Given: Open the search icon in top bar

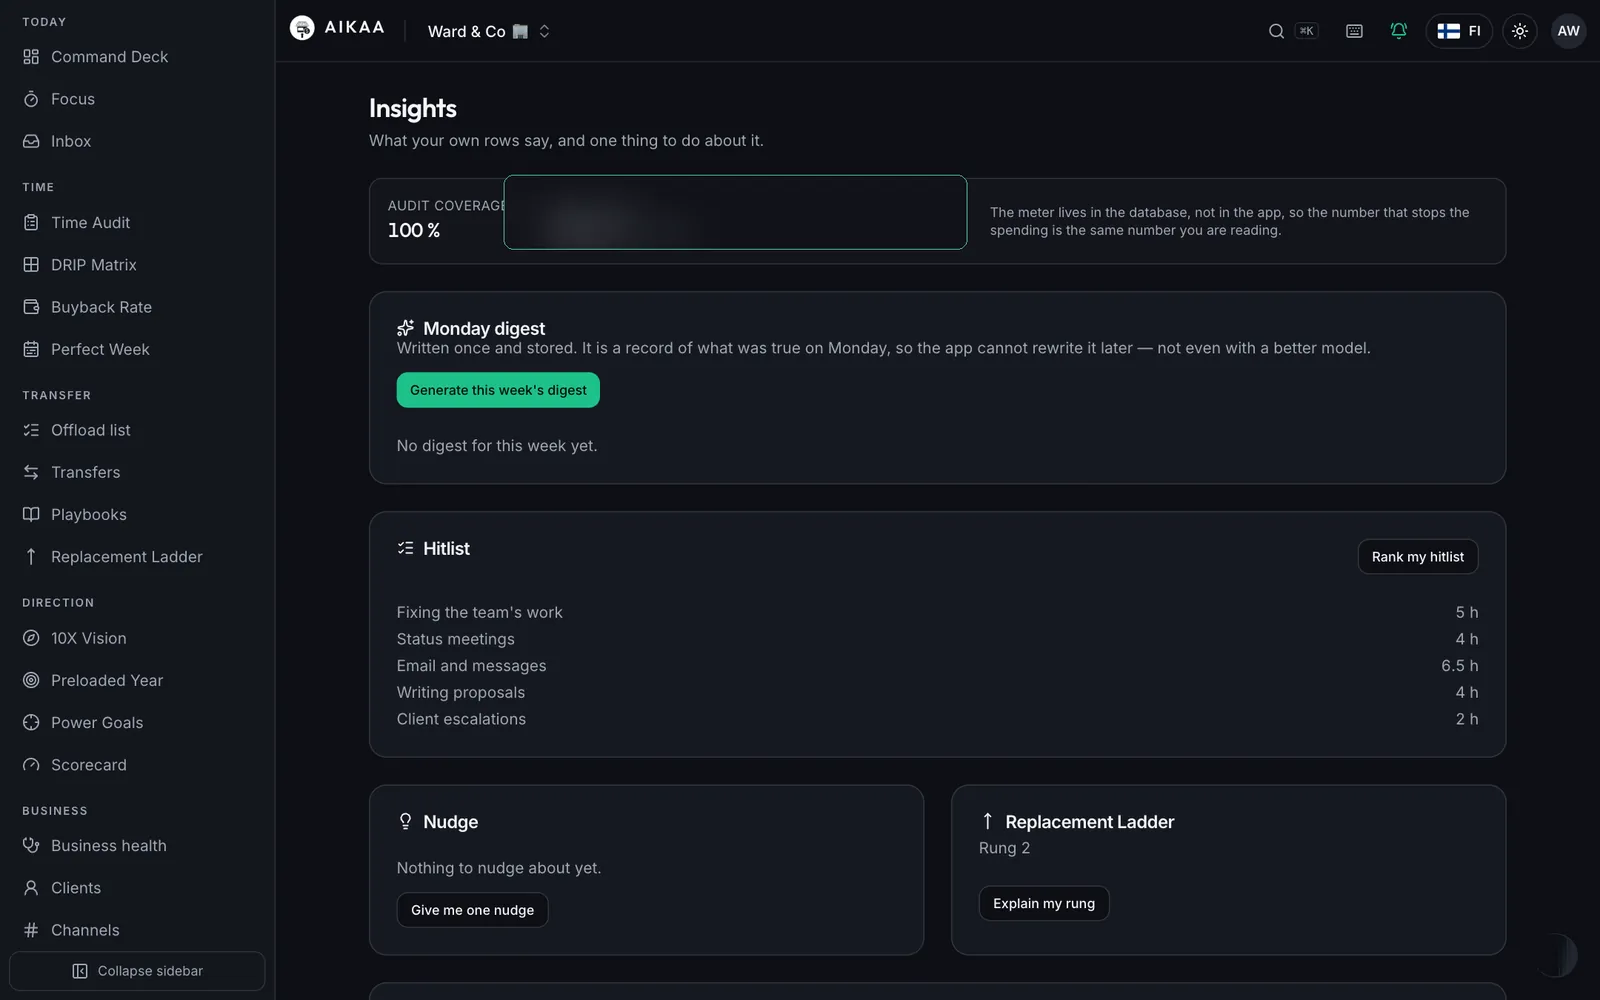Looking at the screenshot, I should tap(1276, 31).
